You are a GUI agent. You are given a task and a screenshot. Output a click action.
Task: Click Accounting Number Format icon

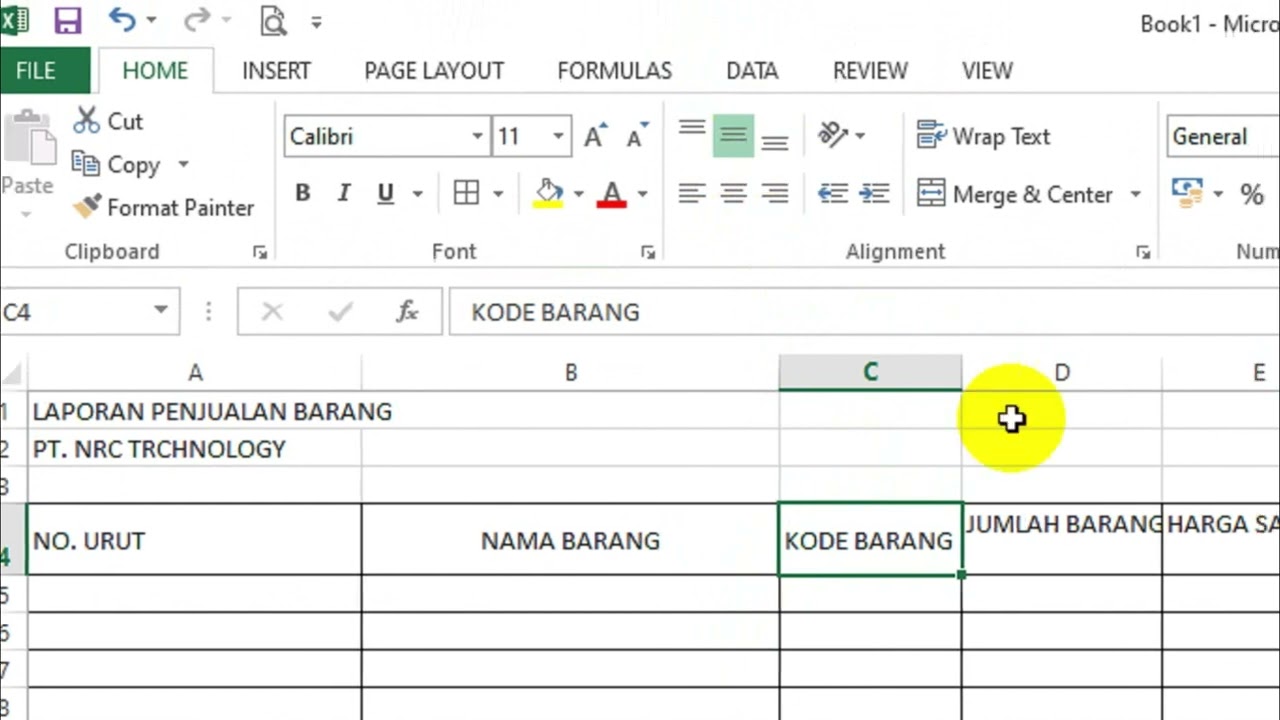(1187, 194)
